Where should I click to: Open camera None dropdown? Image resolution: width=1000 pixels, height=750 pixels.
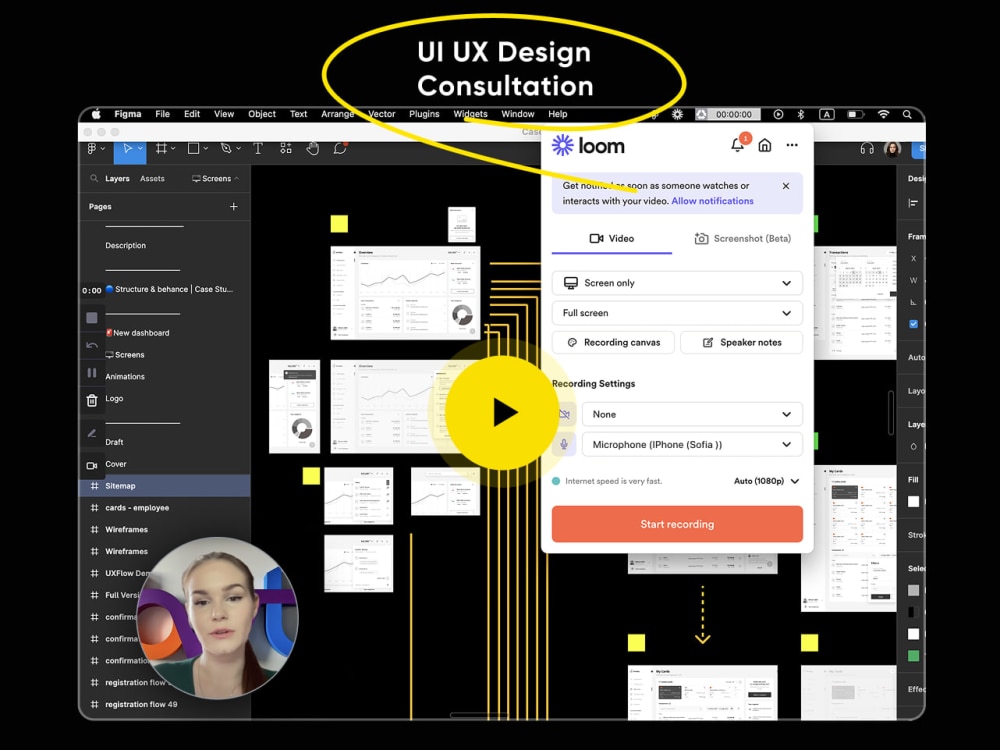pos(692,415)
